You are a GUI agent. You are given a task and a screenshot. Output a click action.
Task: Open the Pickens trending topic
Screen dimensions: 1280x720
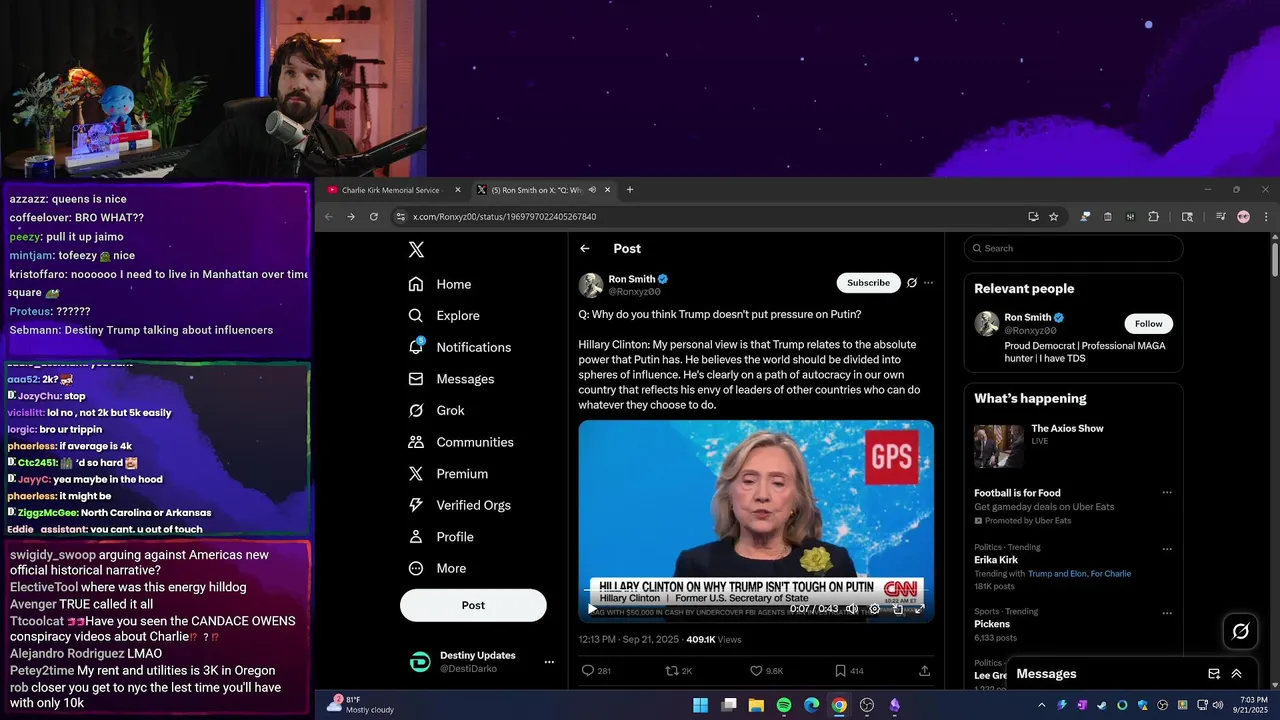pos(992,624)
